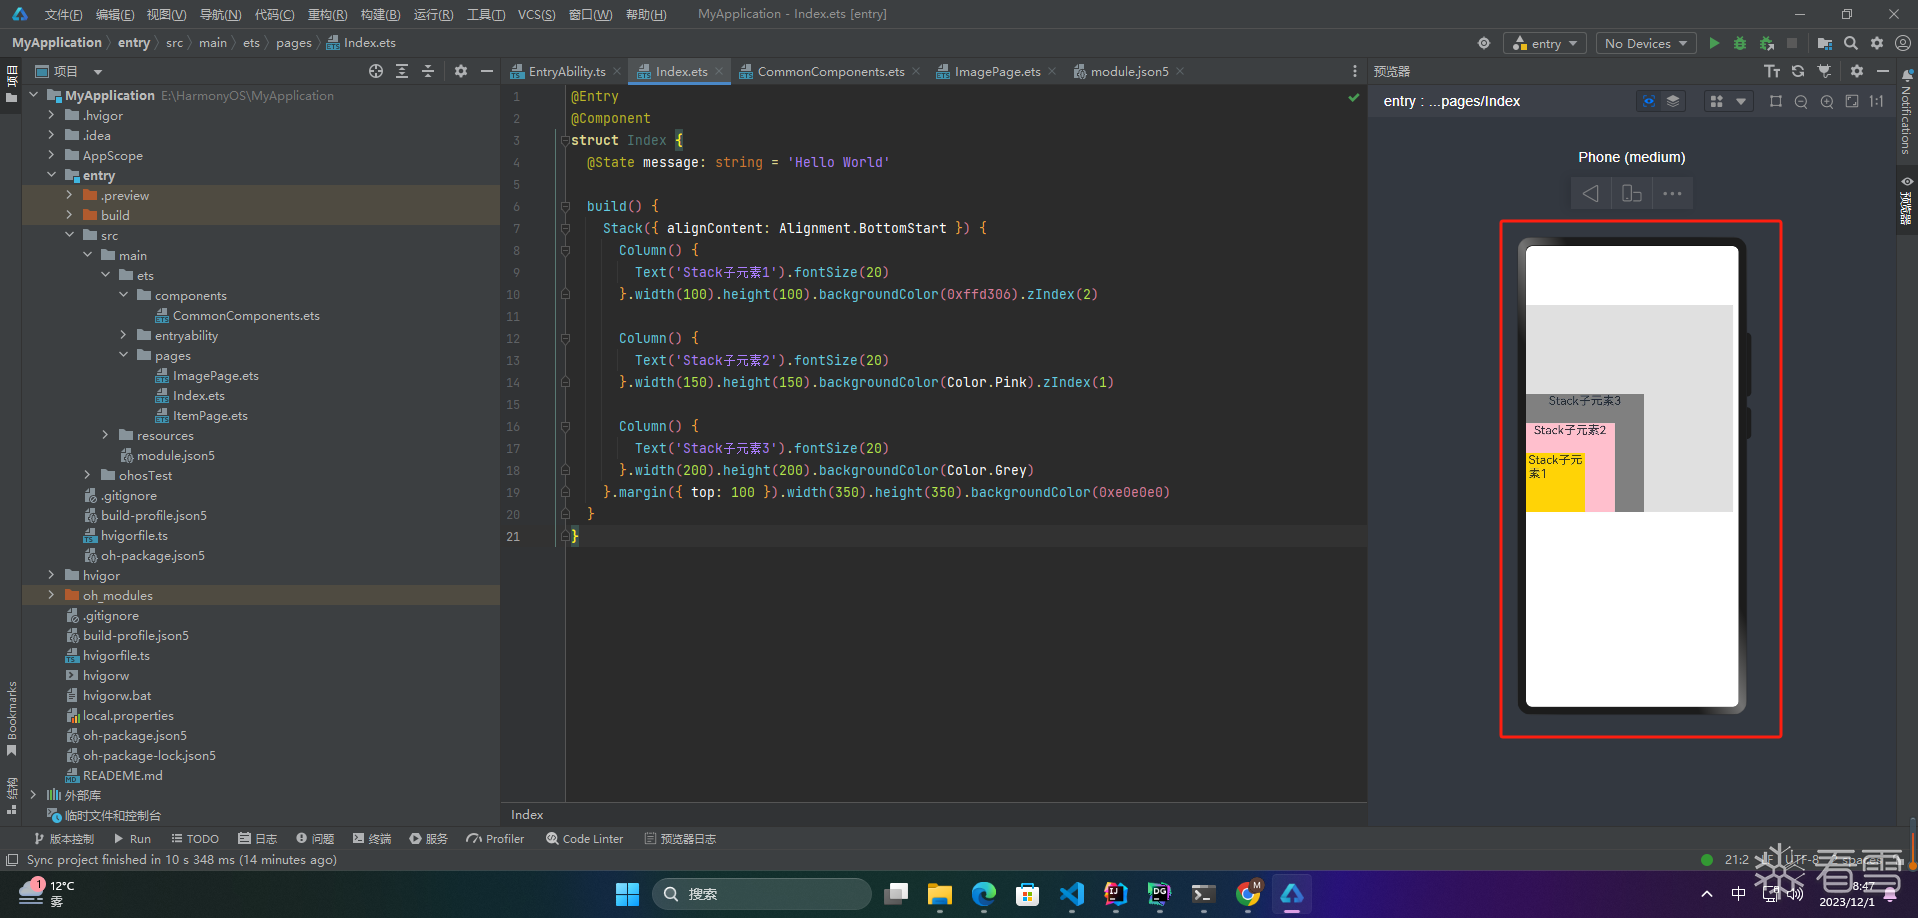Collapse all nodes in project panel

tap(428, 71)
